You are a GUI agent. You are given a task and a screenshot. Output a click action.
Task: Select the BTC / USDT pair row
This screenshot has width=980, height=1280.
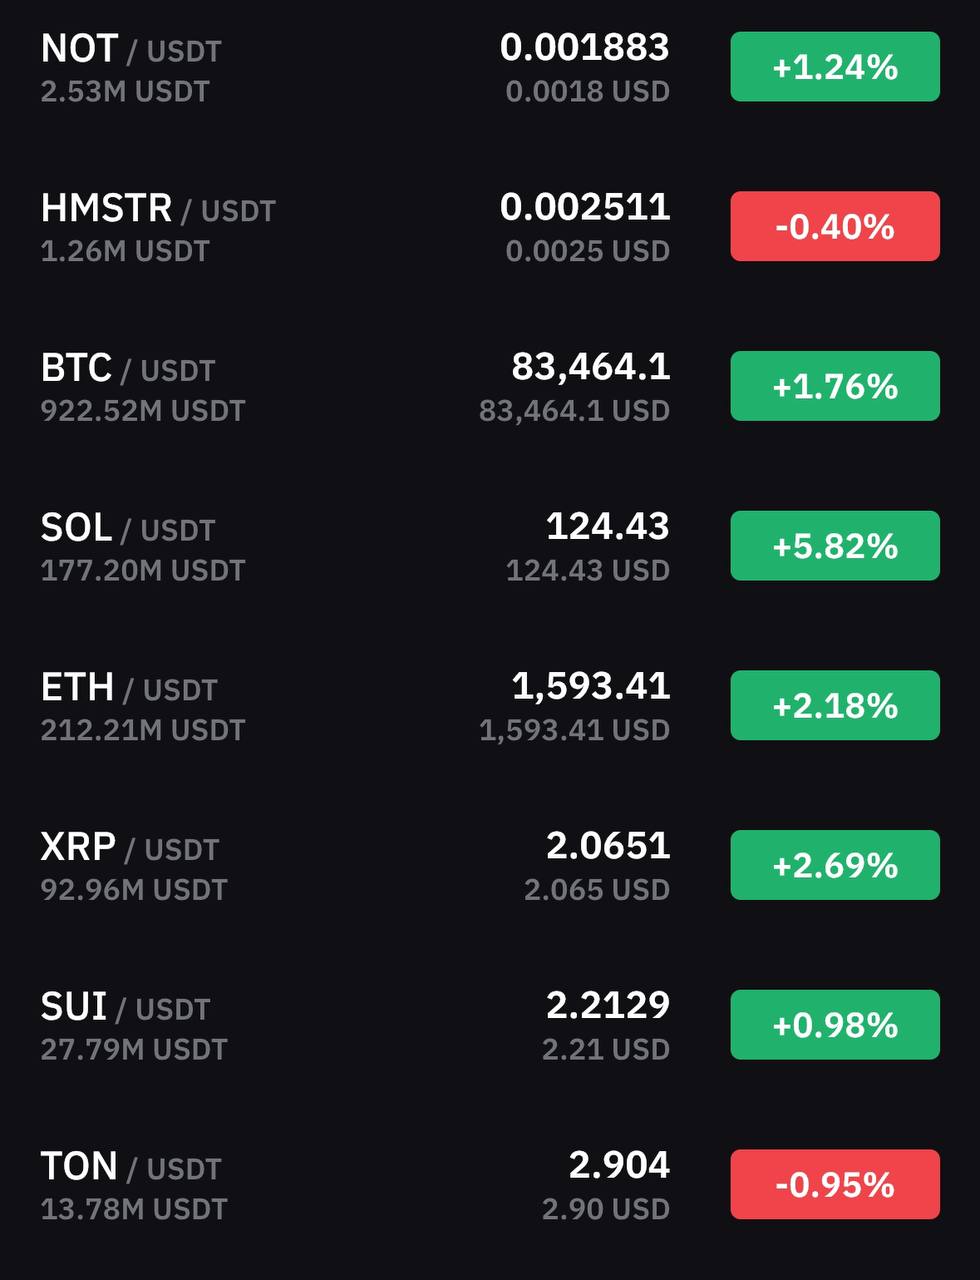click(x=490, y=386)
